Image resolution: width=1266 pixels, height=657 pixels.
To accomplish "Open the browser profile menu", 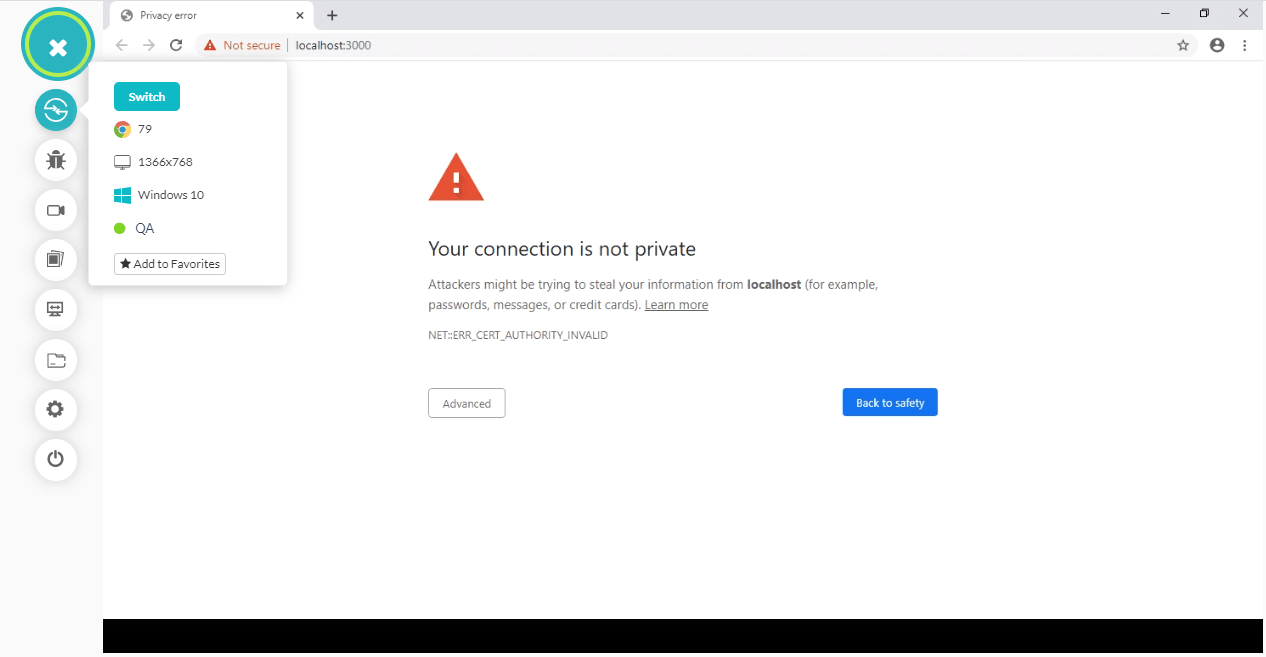I will coord(1217,45).
